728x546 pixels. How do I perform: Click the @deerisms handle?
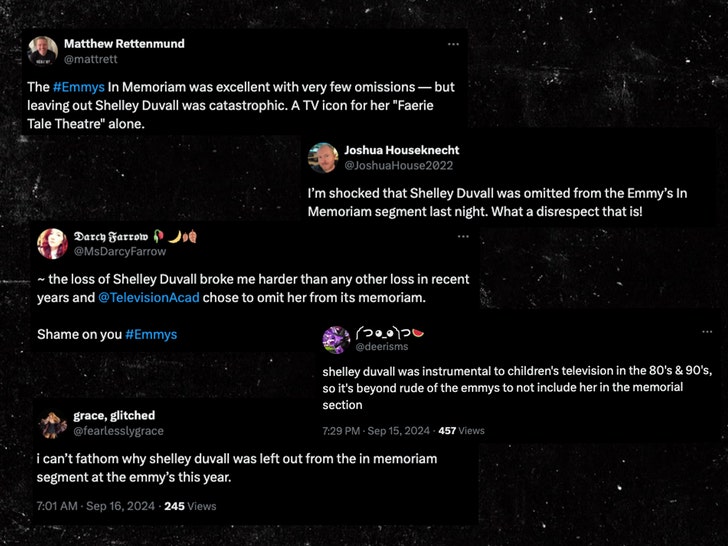(382, 347)
